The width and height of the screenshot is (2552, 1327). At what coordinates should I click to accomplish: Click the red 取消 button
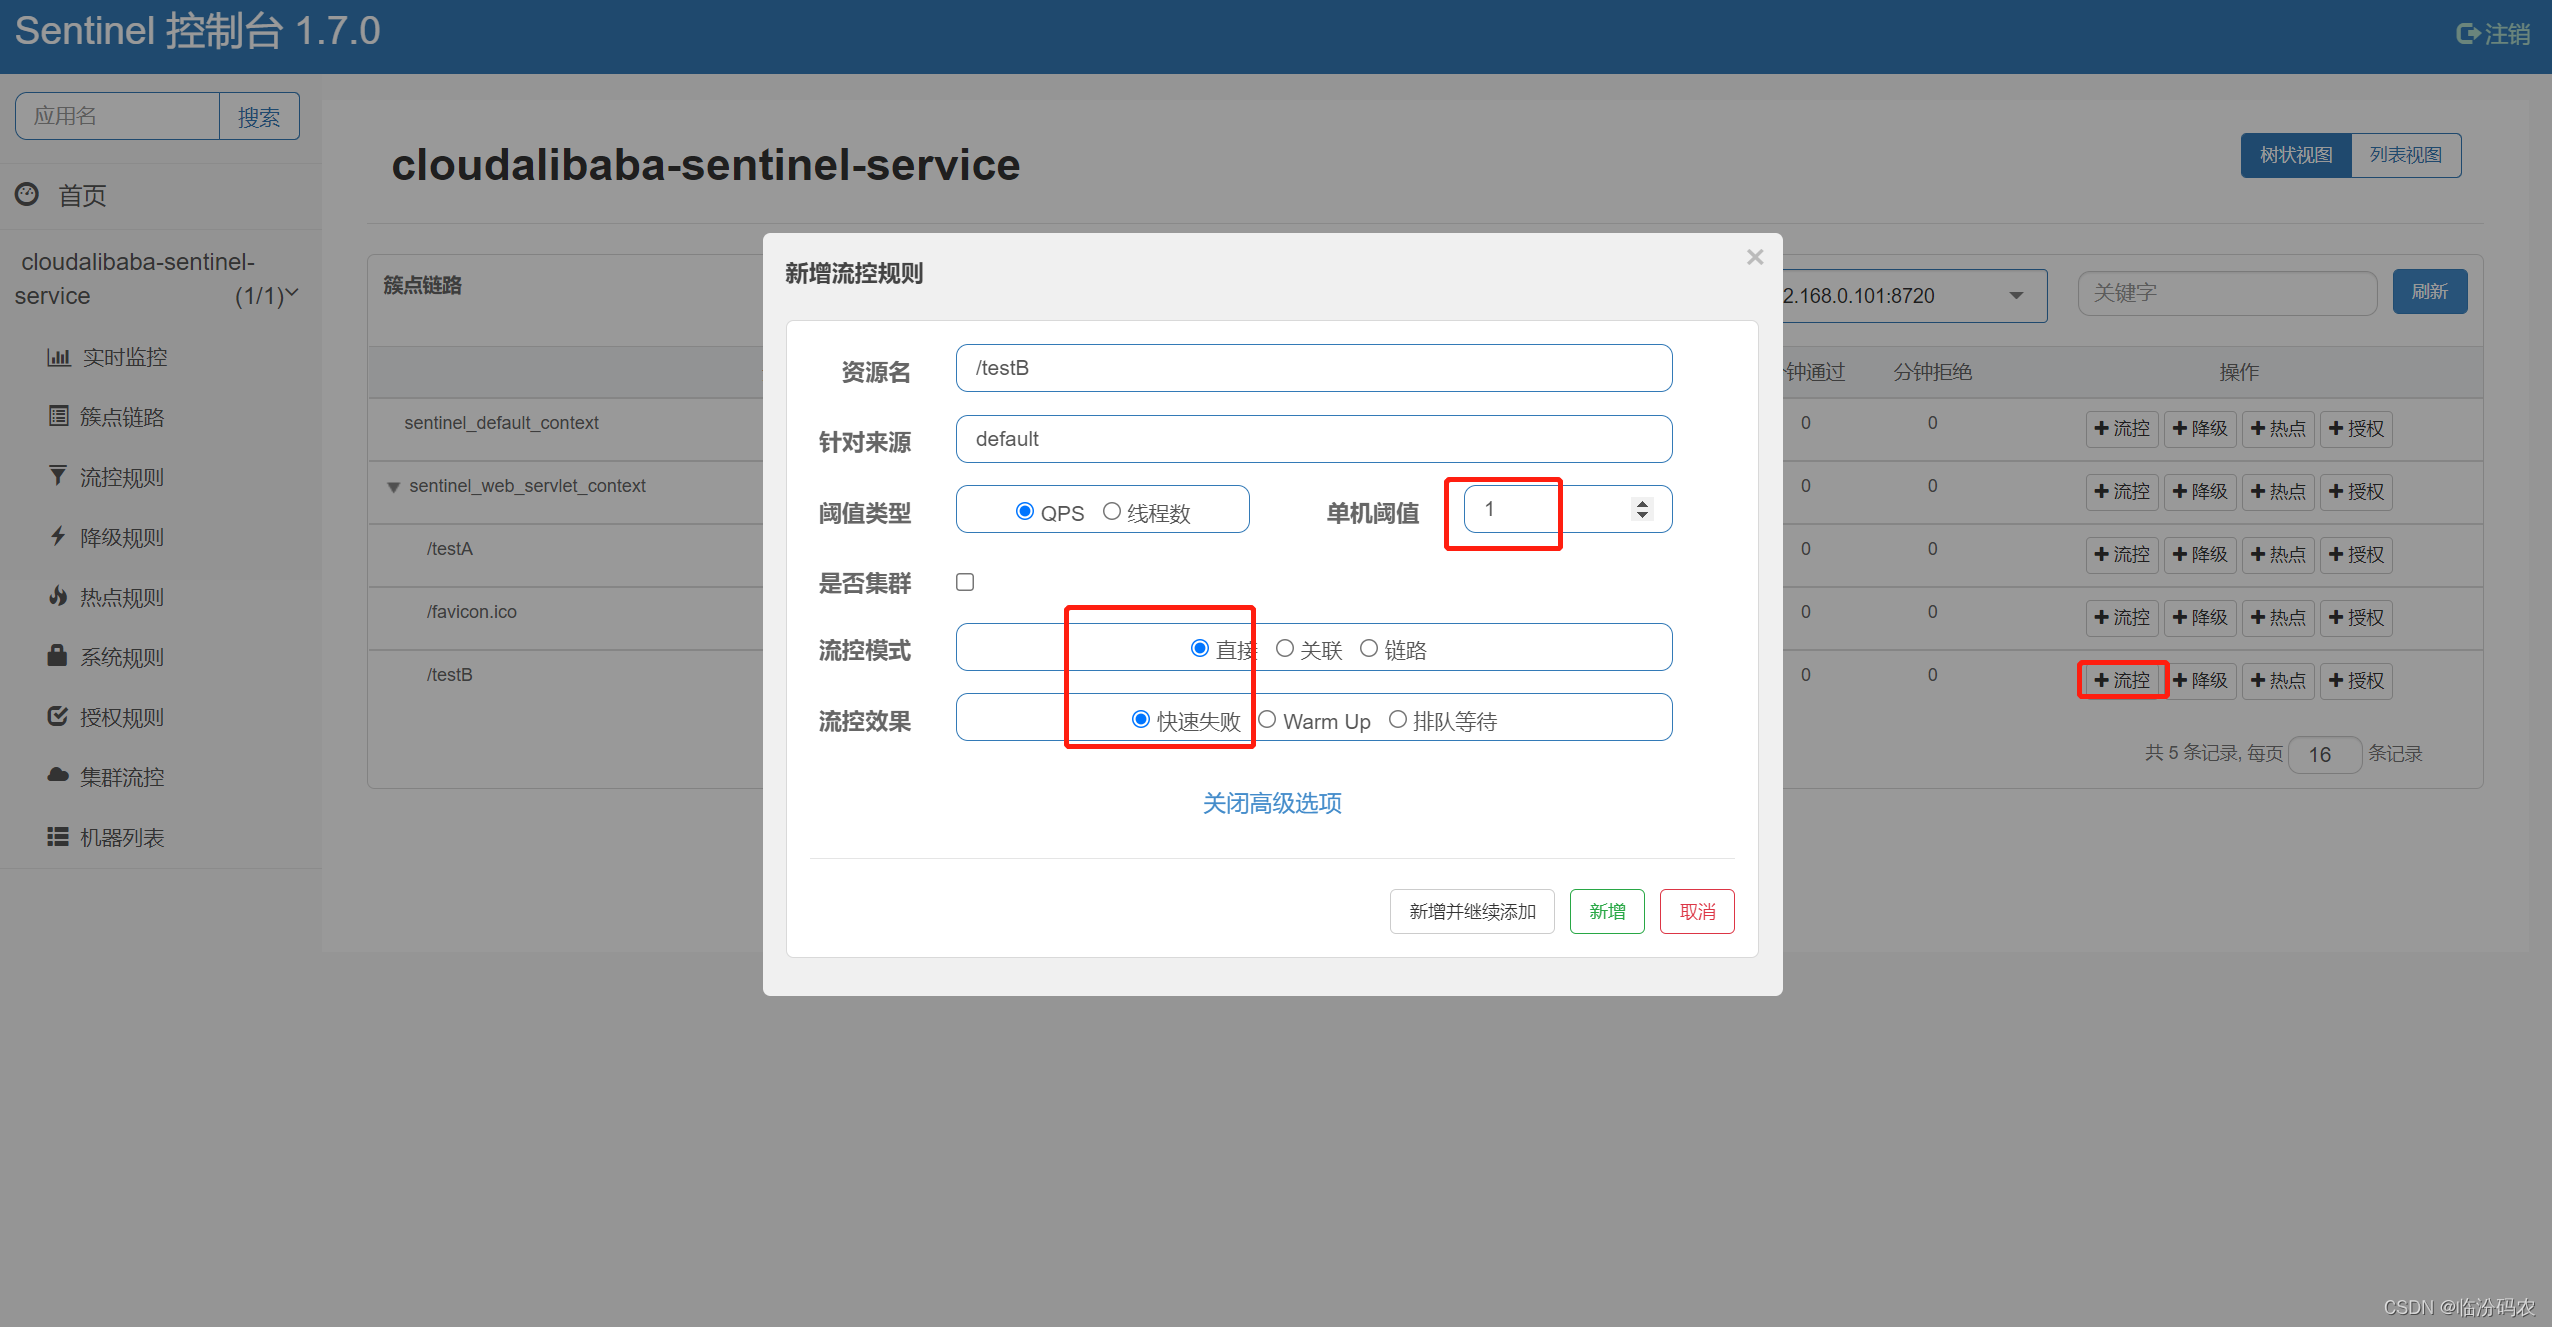pyautogui.click(x=1697, y=911)
